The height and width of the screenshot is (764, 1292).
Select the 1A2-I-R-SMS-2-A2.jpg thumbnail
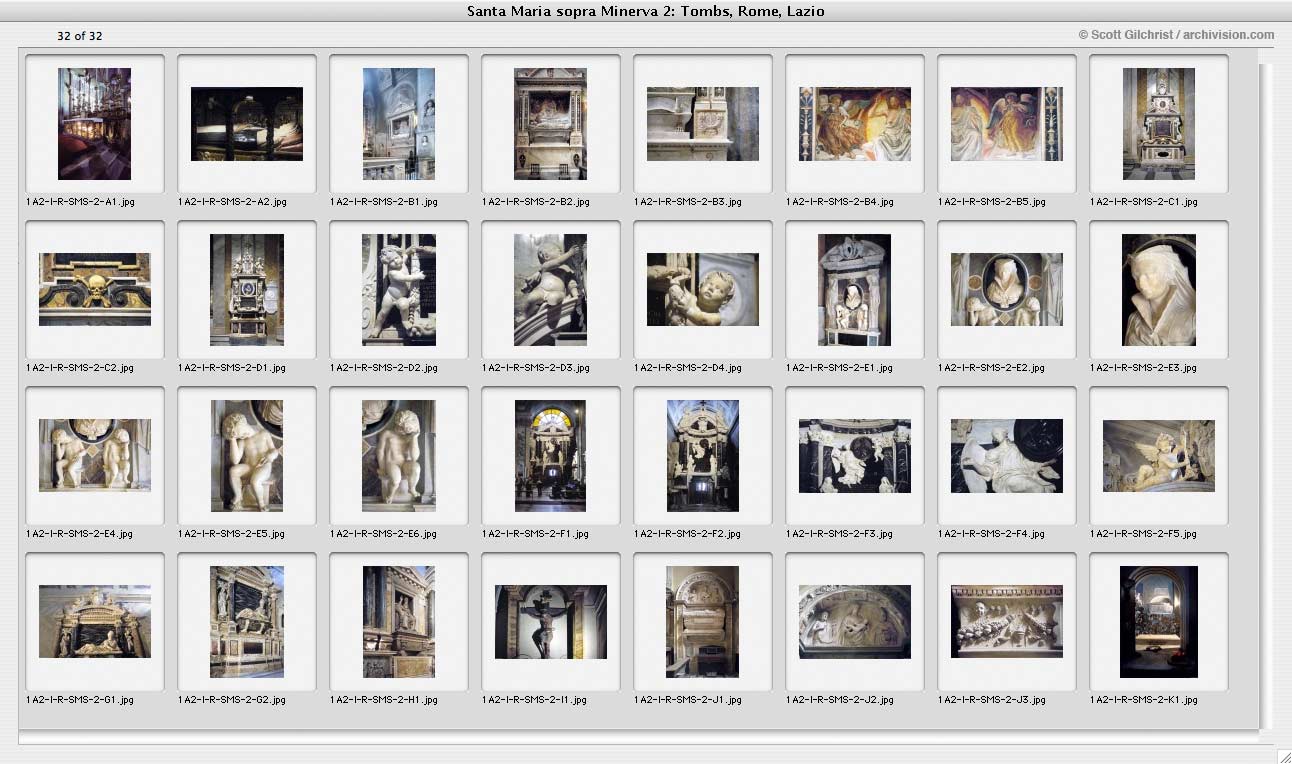[x=247, y=124]
